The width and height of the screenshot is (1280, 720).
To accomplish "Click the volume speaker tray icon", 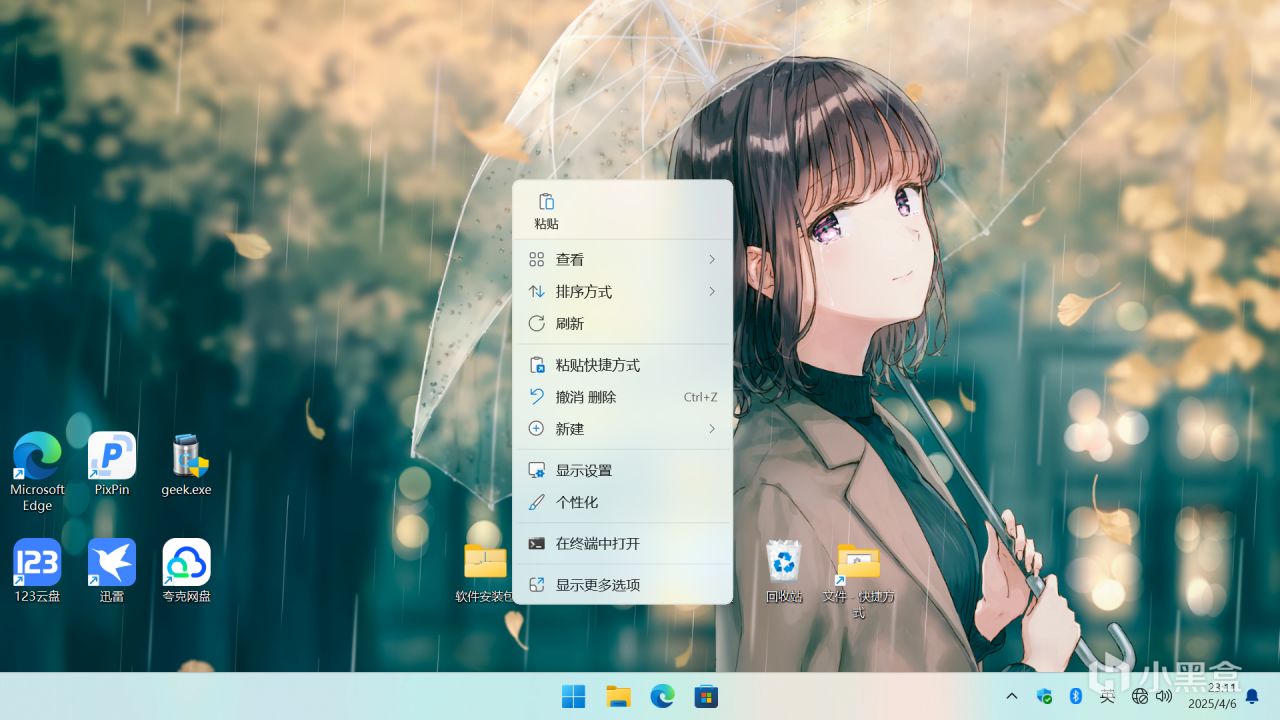I will (1163, 696).
